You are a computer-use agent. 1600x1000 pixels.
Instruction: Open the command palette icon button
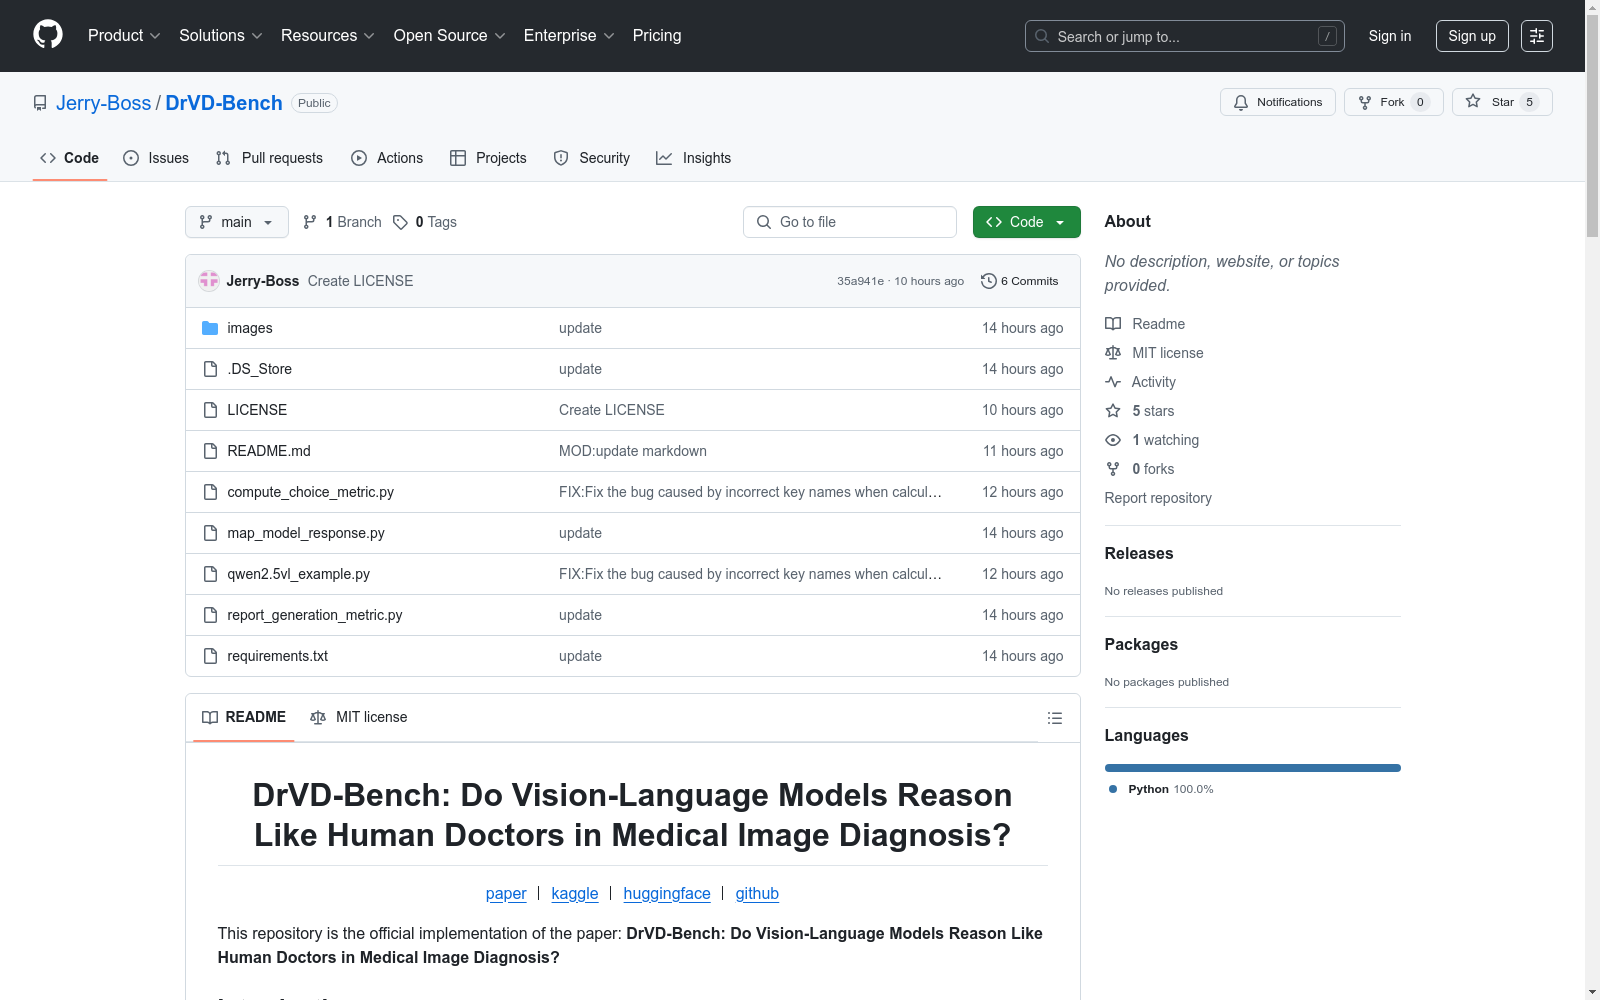[1536, 36]
